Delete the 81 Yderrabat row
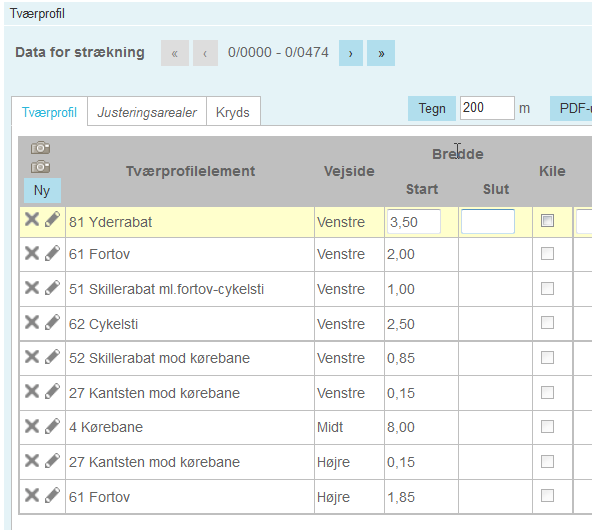The height and width of the screenshot is (530, 592). 32,219
